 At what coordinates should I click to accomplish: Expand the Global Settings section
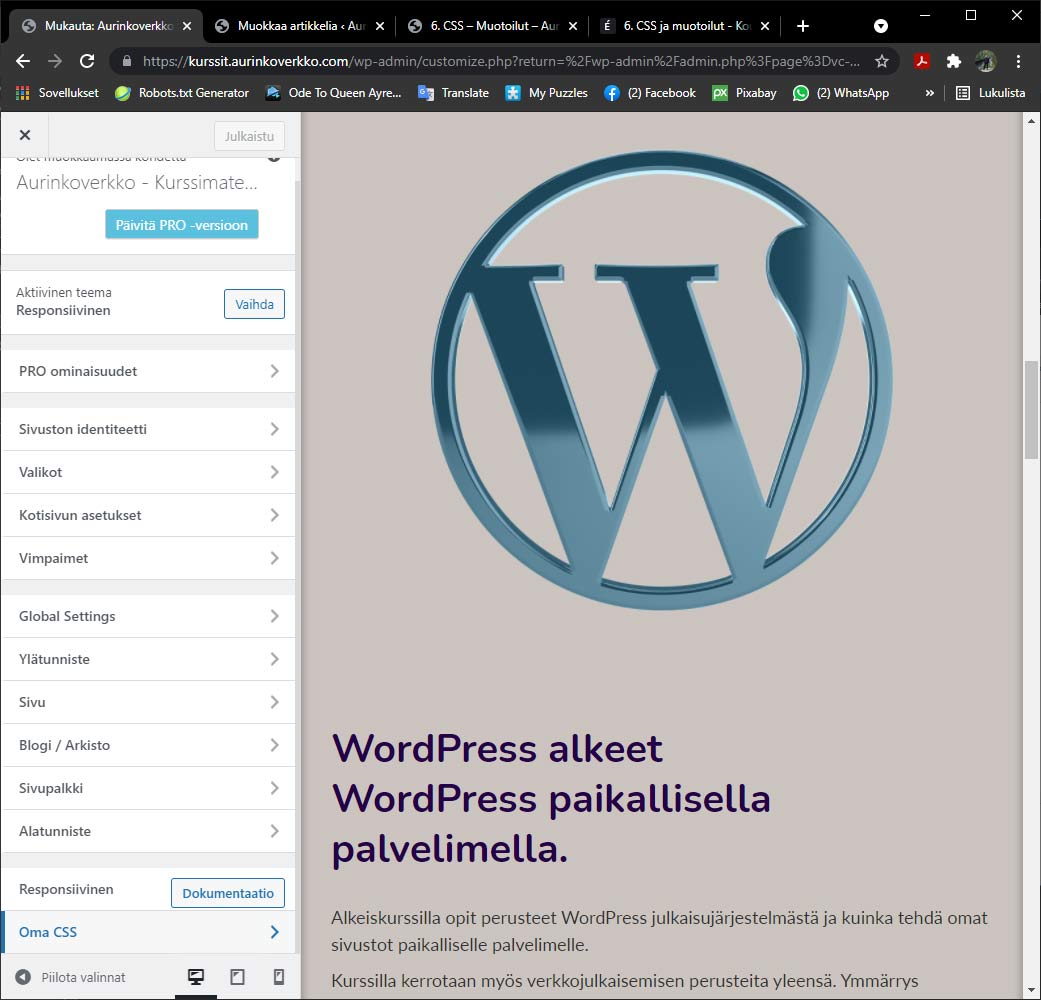pyautogui.click(x=149, y=616)
